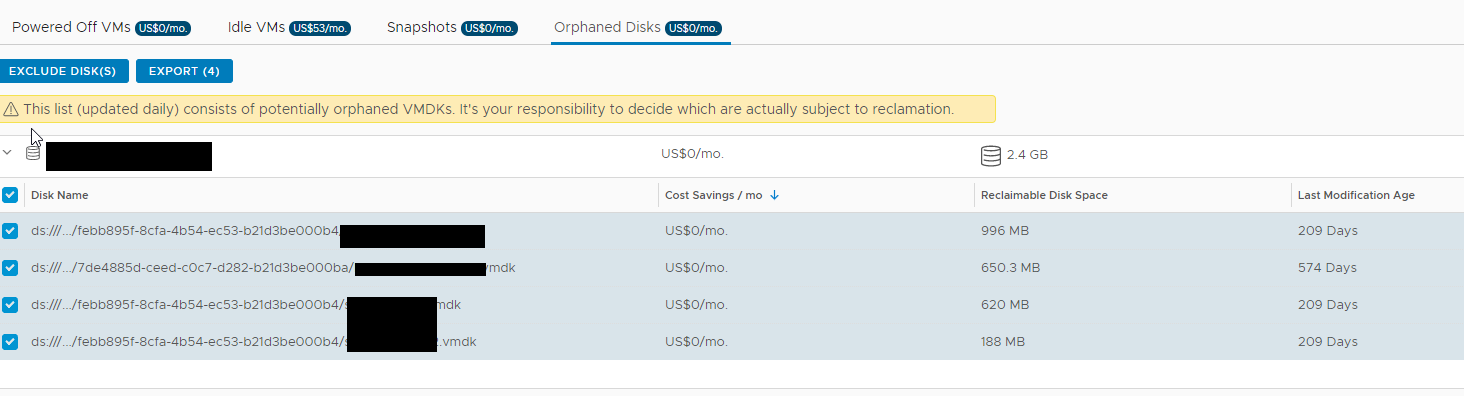Click the disk stack icon next to 2.4 GB
The image size is (1464, 396).
990,155
